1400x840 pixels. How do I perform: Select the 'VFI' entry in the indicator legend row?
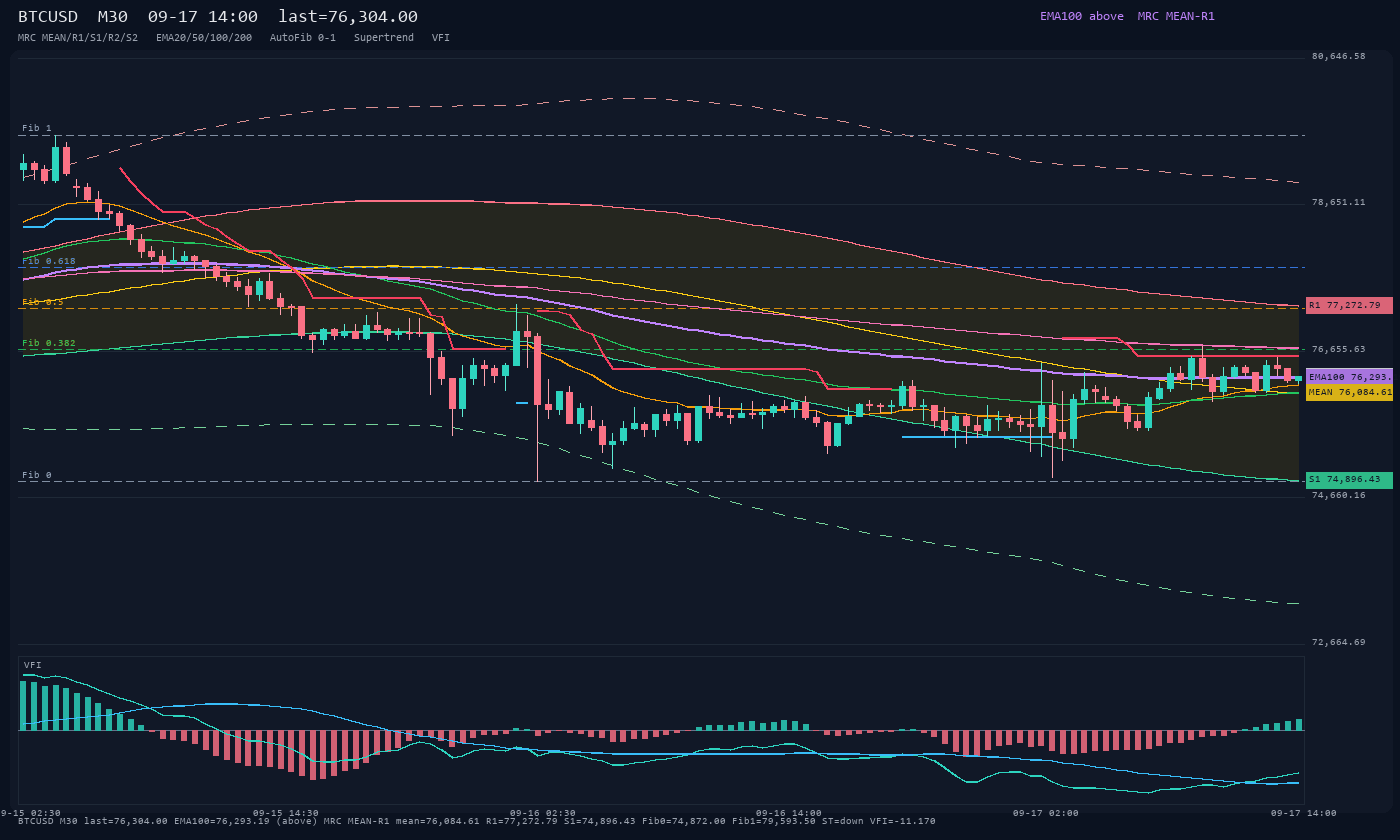coord(441,37)
